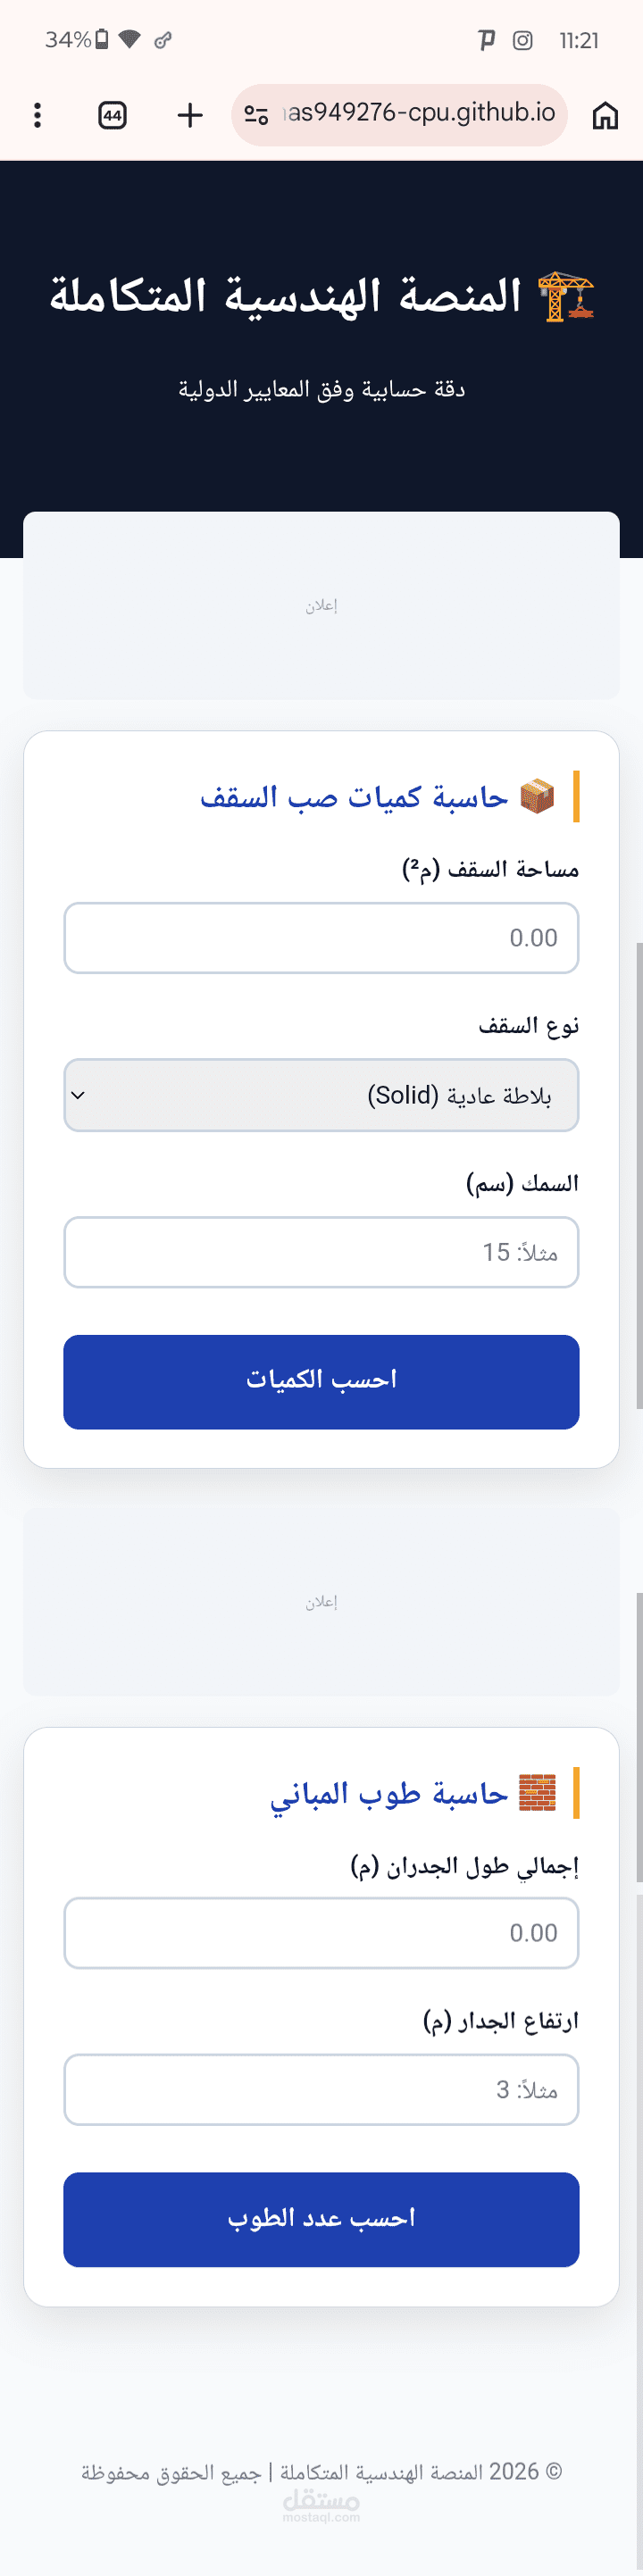Image resolution: width=643 pixels, height=2576 pixels.
Task: Open the browser kebab menu
Action: tap(37, 115)
